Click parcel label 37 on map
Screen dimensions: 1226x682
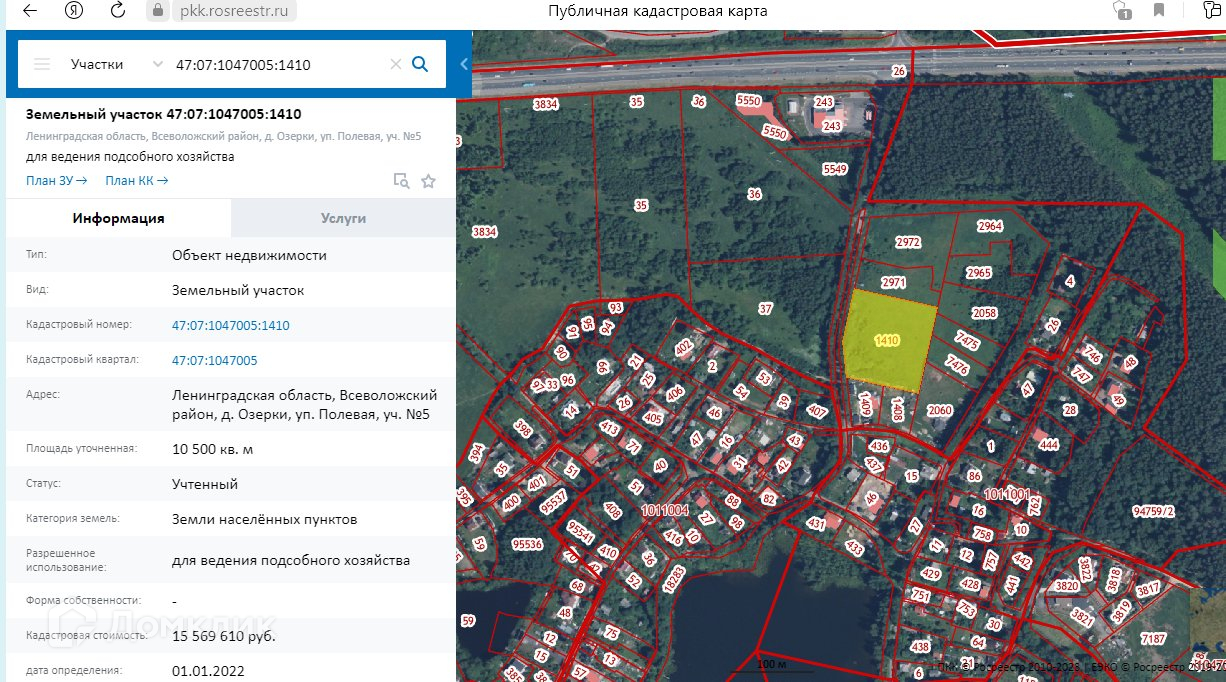(x=766, y=309)
